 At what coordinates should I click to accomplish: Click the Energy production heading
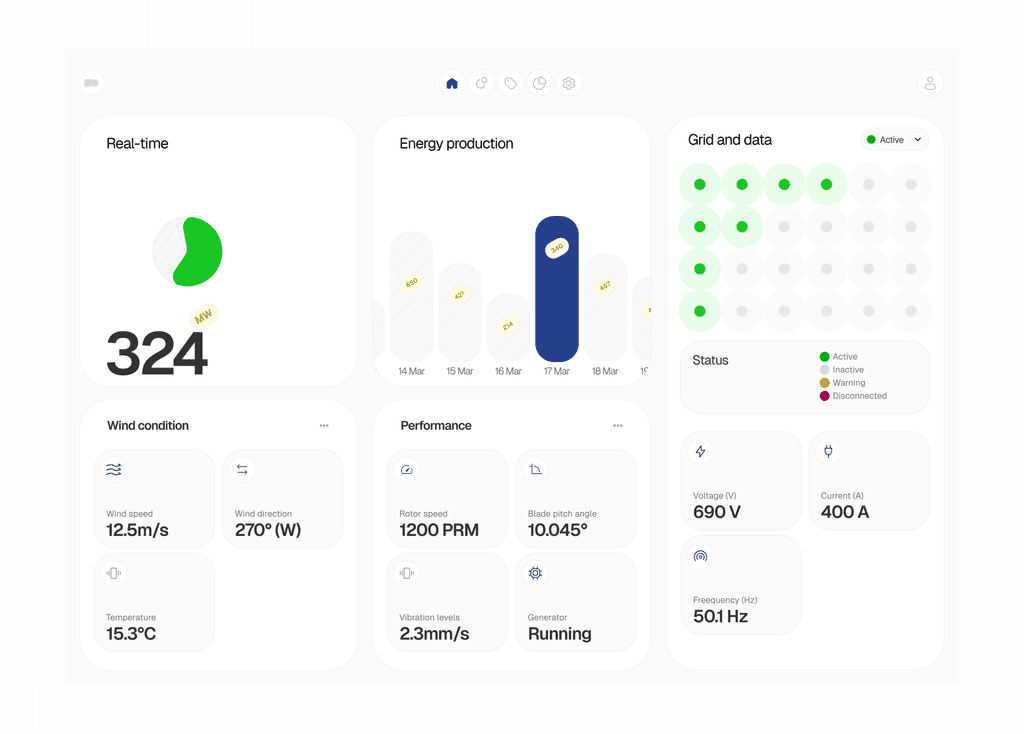pyautogui.click(x=456, y=144)
